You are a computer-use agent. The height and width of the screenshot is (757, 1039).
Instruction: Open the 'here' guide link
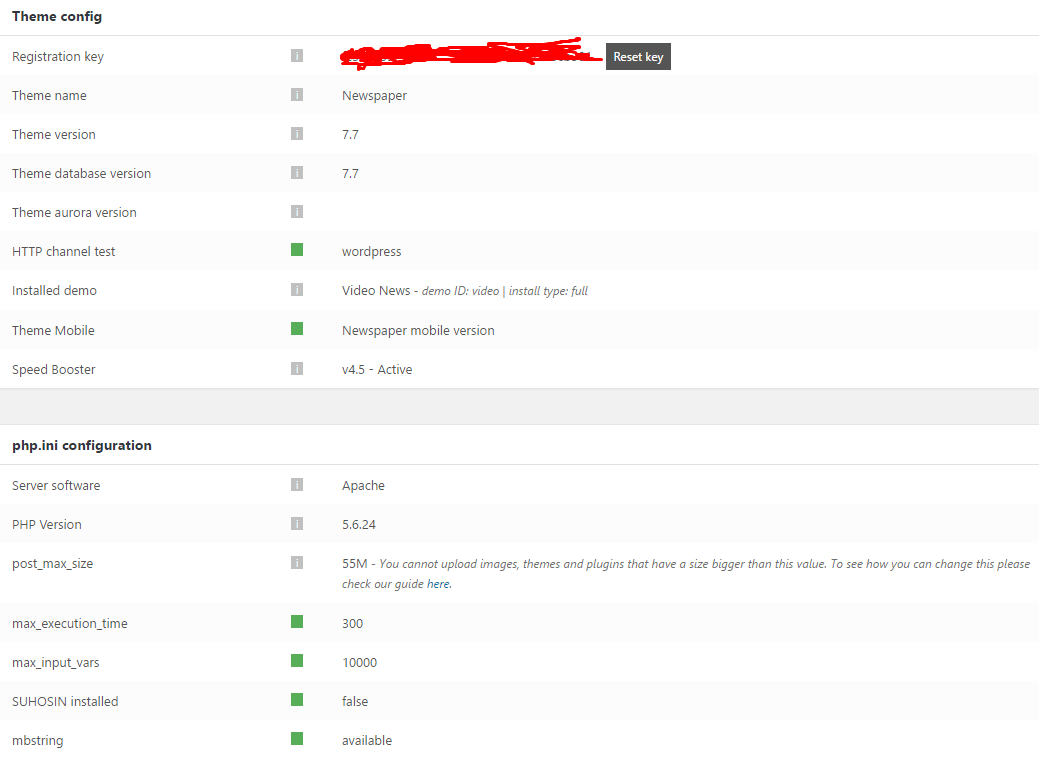tap(438, 584)
